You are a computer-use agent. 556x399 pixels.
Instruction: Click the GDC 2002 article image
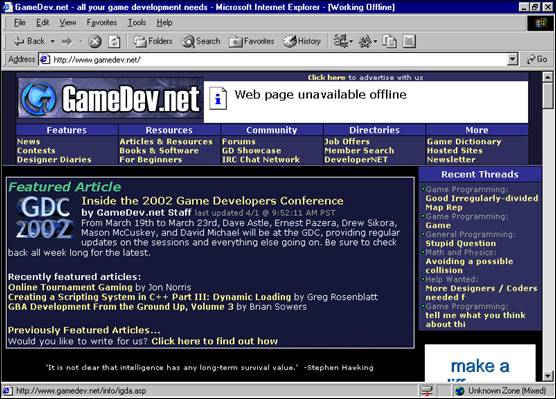coord(44,217)
